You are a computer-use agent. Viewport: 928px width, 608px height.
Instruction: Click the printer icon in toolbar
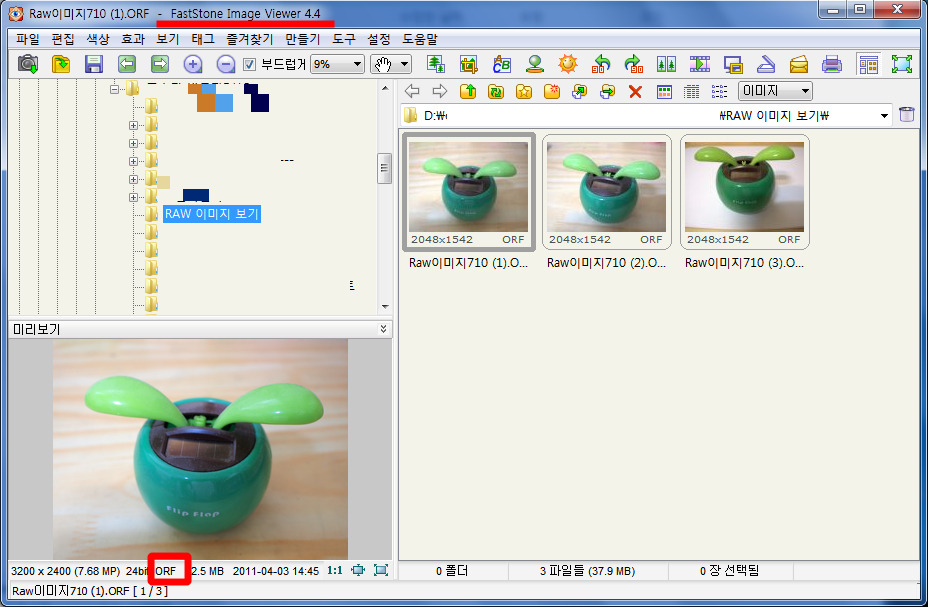click(832, 64)
